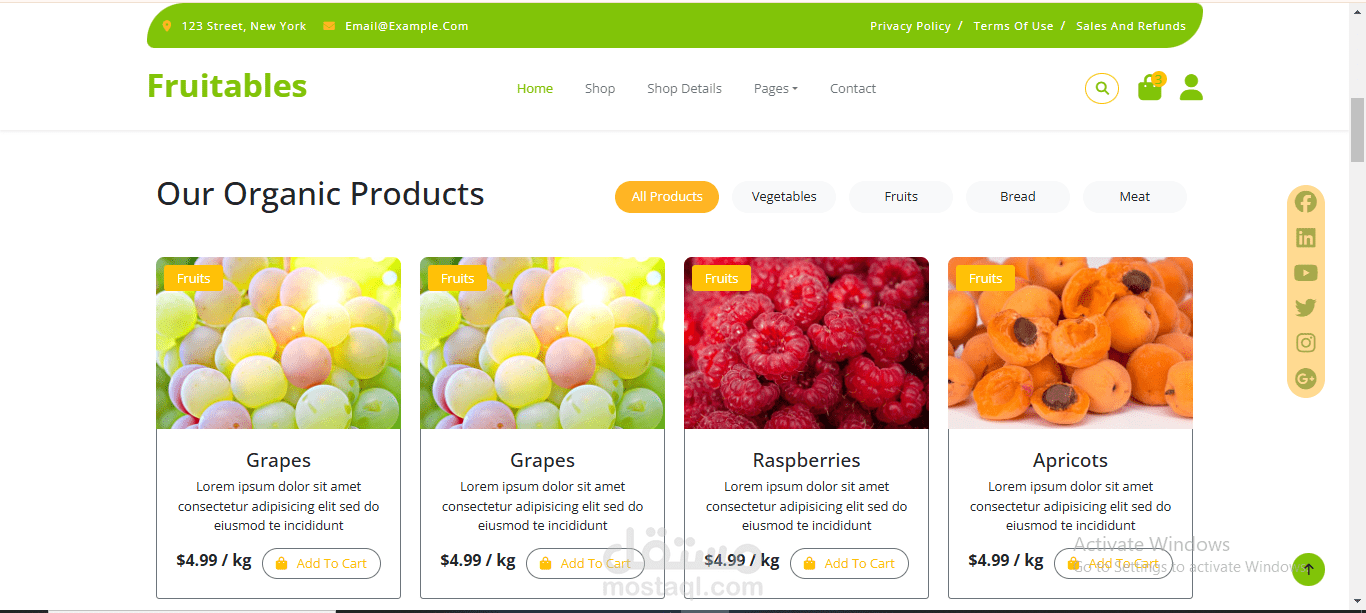
Task: Open the search icon in header
Action: pos(1102,88)
